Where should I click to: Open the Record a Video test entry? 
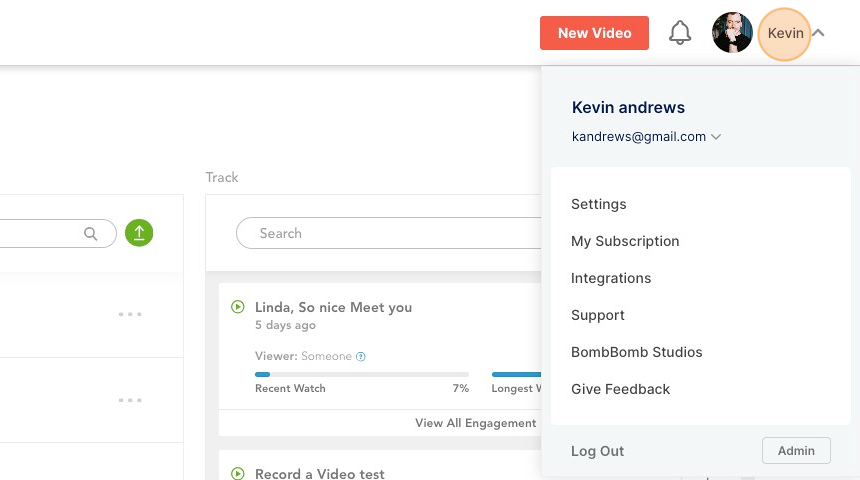[320, 473]
